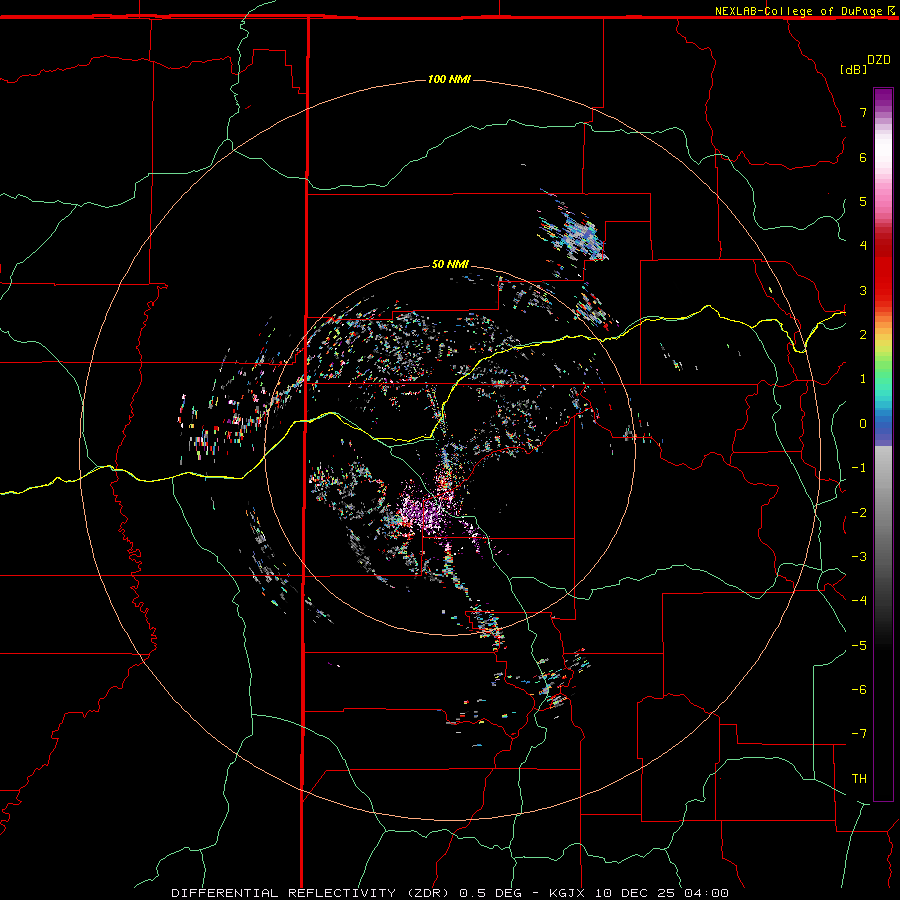Screen dimensions: 900x900
Task: Click the 6 value on color scale
Action: point(863,157)
